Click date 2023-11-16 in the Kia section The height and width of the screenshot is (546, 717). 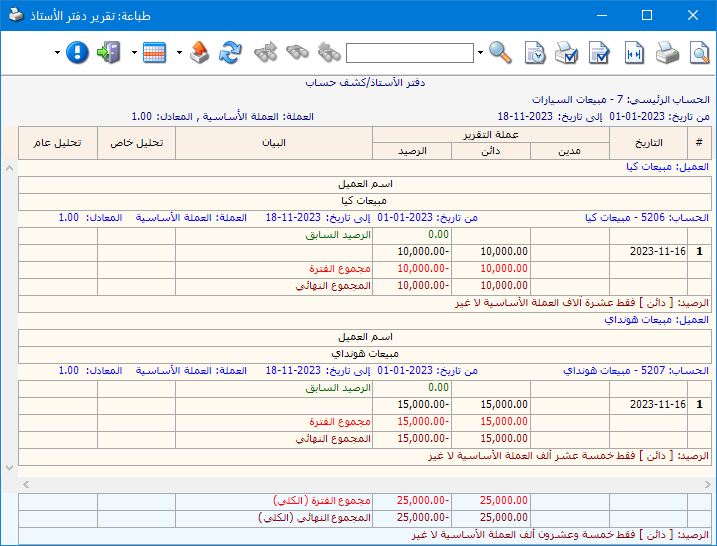pyautogui.click(x=658, y=252)
